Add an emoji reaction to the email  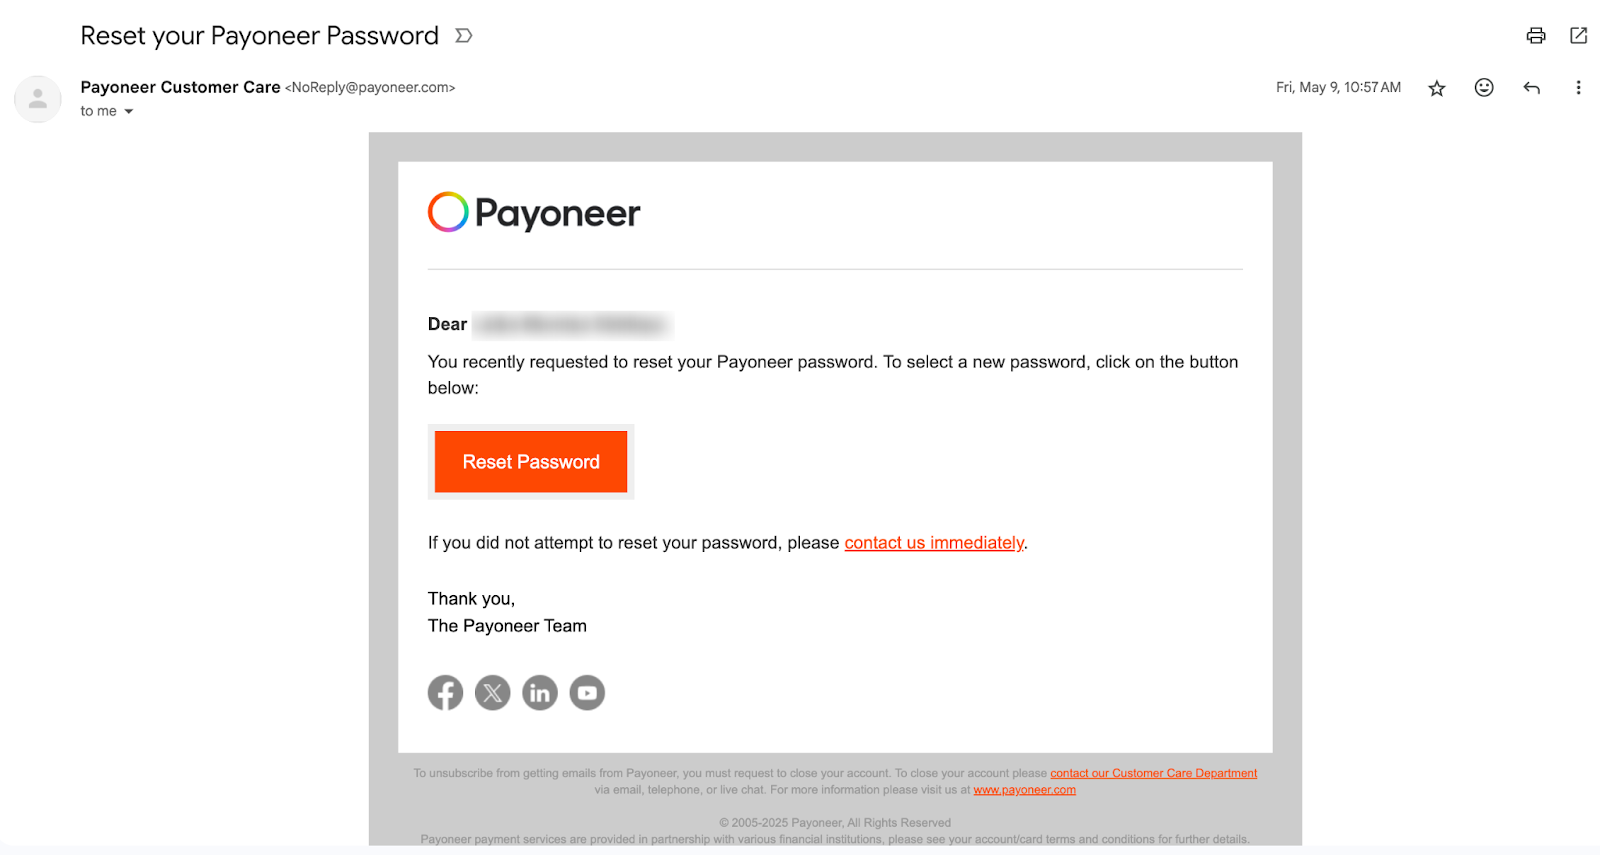pyautogui.click(x=1483, y=88)
